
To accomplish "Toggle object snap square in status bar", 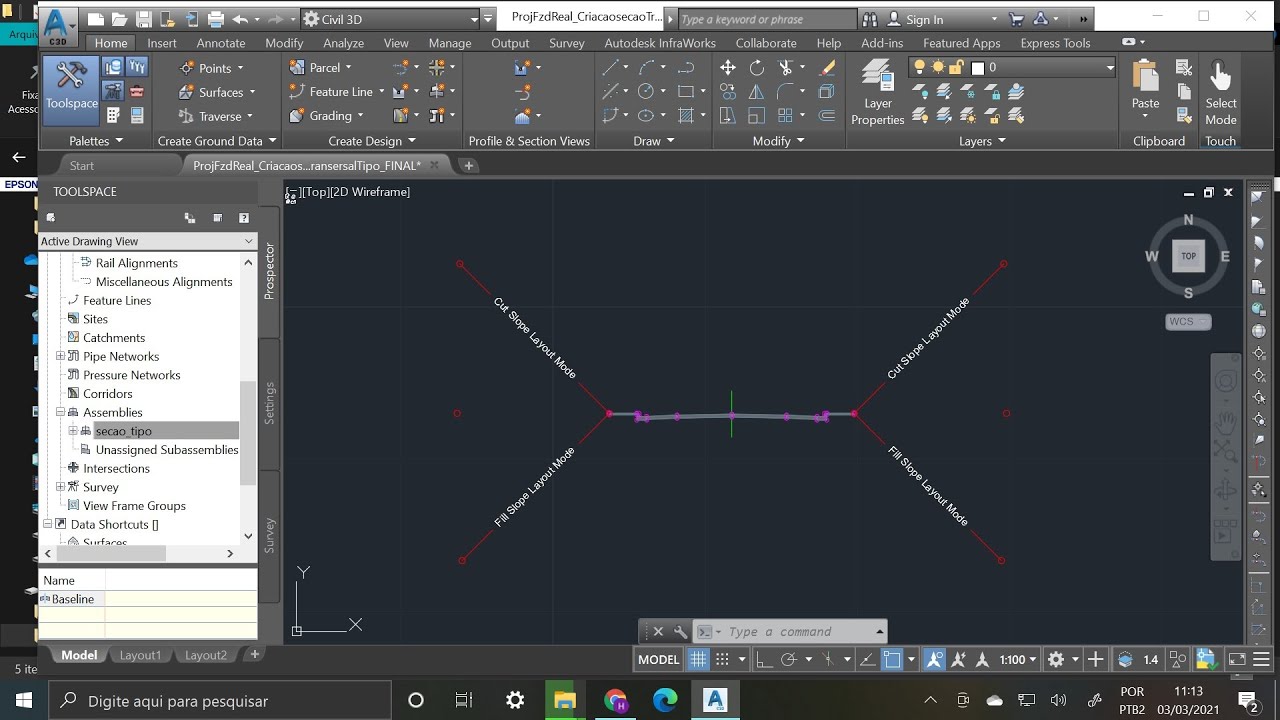I will [891, 659].
